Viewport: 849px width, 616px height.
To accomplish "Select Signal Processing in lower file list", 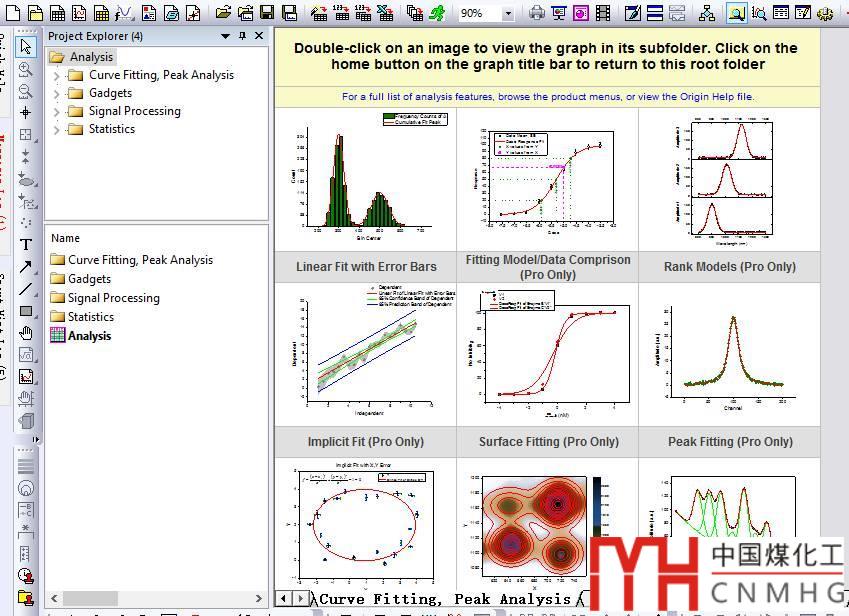I will point(105,298).
